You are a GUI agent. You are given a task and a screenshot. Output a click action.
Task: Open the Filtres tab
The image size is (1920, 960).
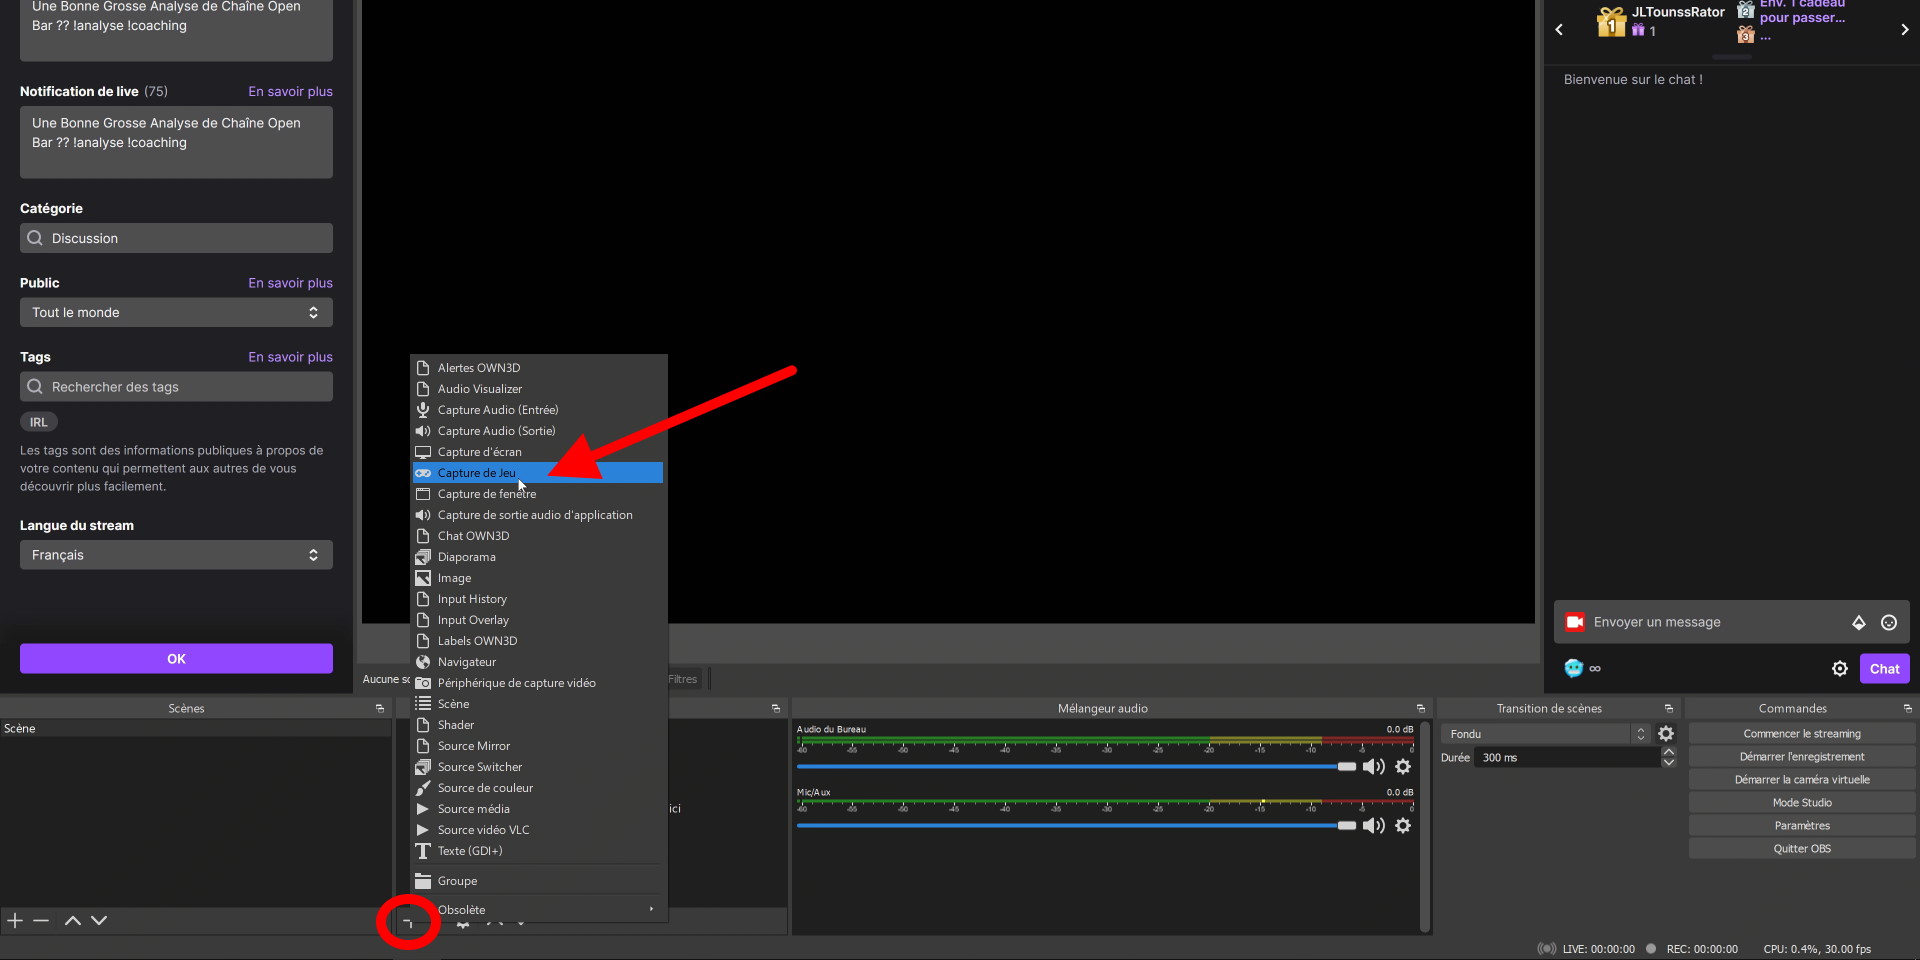click(x=683, y=678)
